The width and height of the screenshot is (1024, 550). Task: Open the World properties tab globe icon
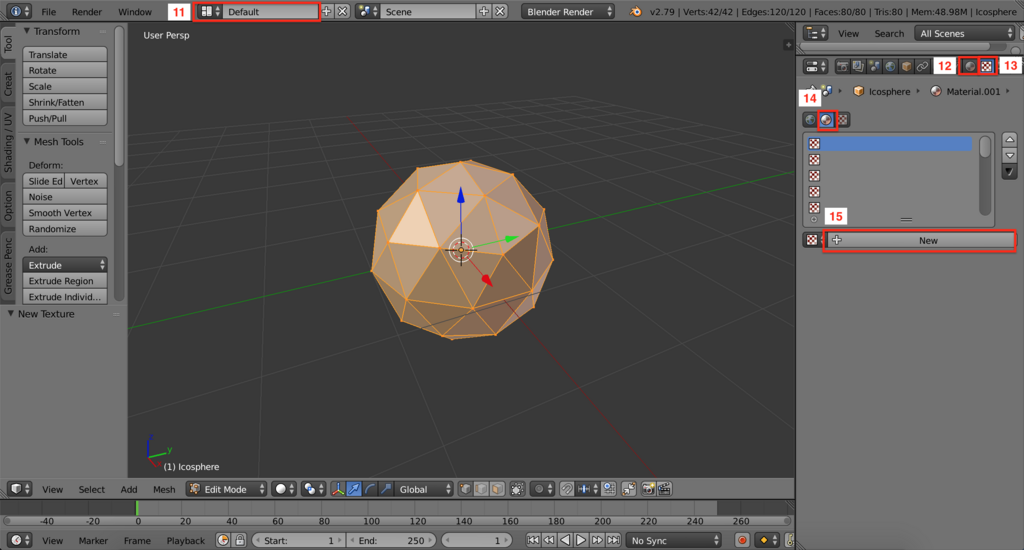pos(890,67)
